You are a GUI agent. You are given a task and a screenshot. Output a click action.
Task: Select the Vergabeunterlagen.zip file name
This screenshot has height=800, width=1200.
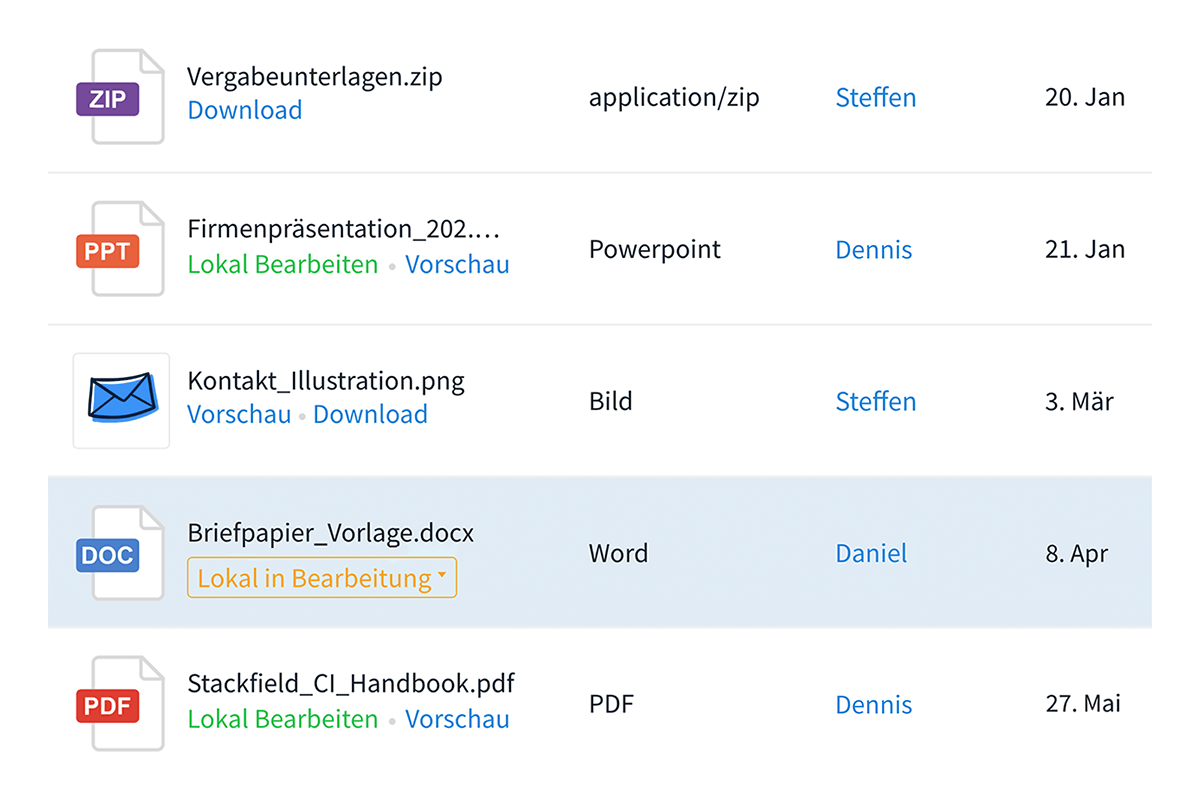point(315,77)
